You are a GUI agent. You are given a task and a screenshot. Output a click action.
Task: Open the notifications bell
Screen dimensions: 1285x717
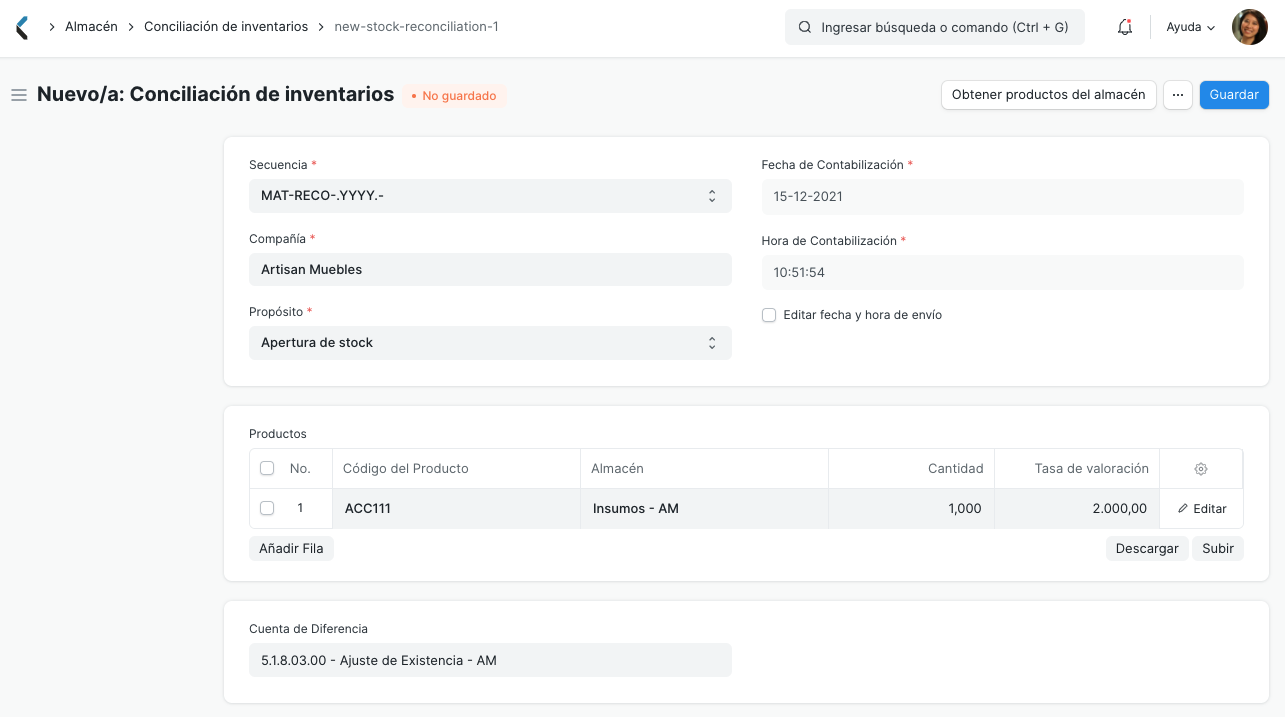pyautogui.click(x=1125, y=28)
